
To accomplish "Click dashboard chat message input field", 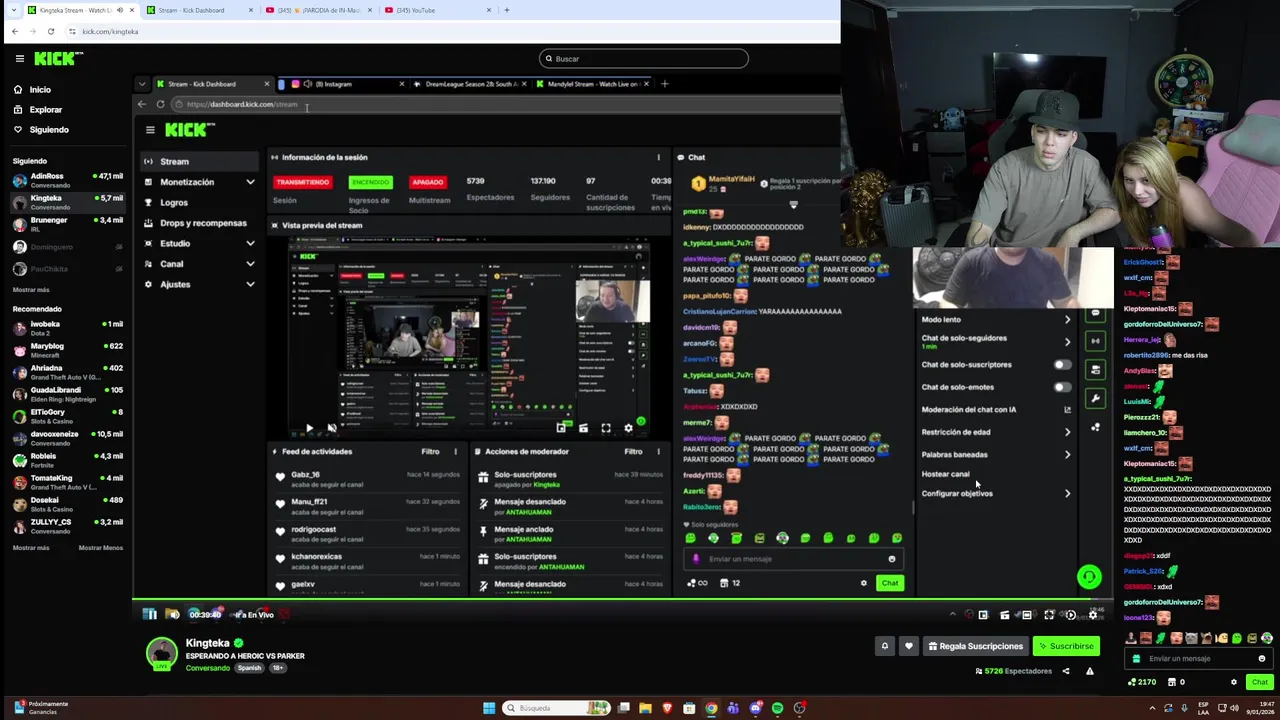I will [793, 559].
